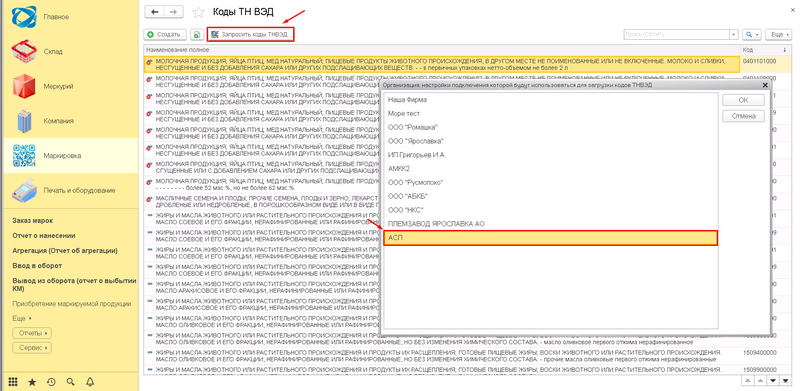Navigate back with the left arrow
The width and height of the screenshot is (800, 391).
click(155, 12)
